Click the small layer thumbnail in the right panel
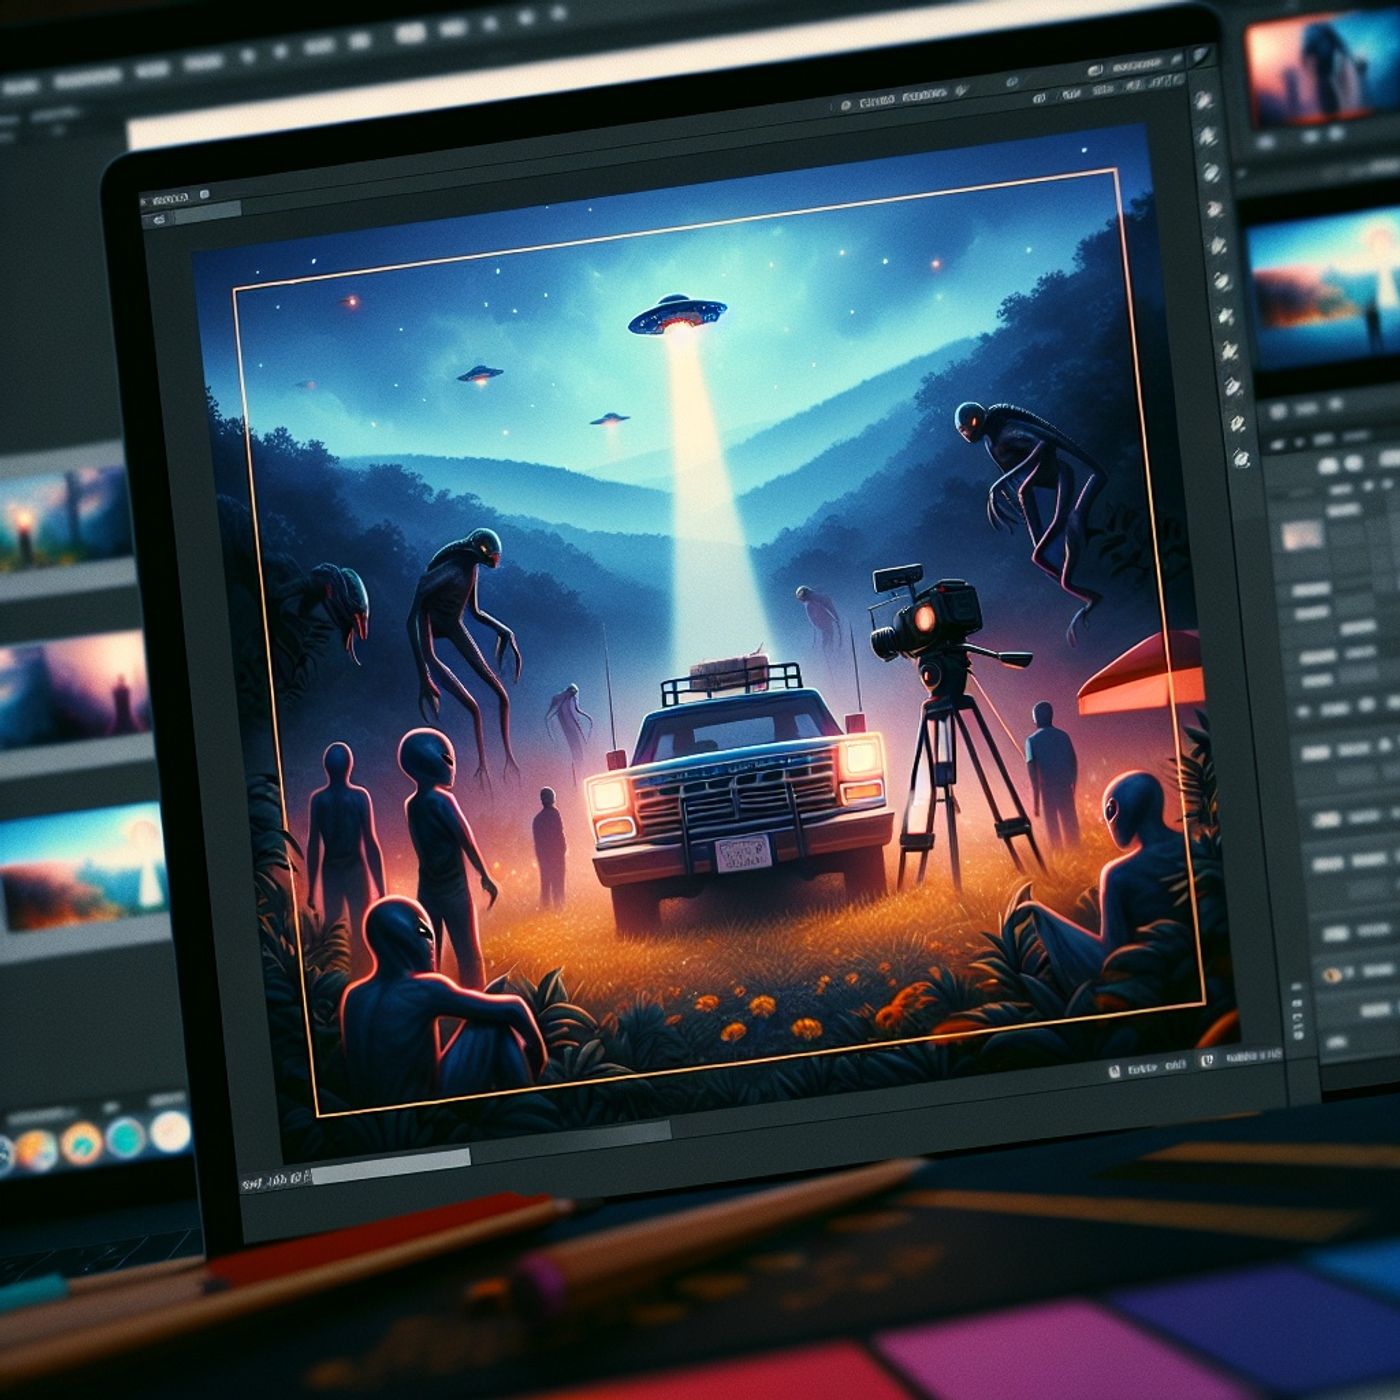The height and width of the screenshot is (1400, 1400). (x=1302, y=537)
